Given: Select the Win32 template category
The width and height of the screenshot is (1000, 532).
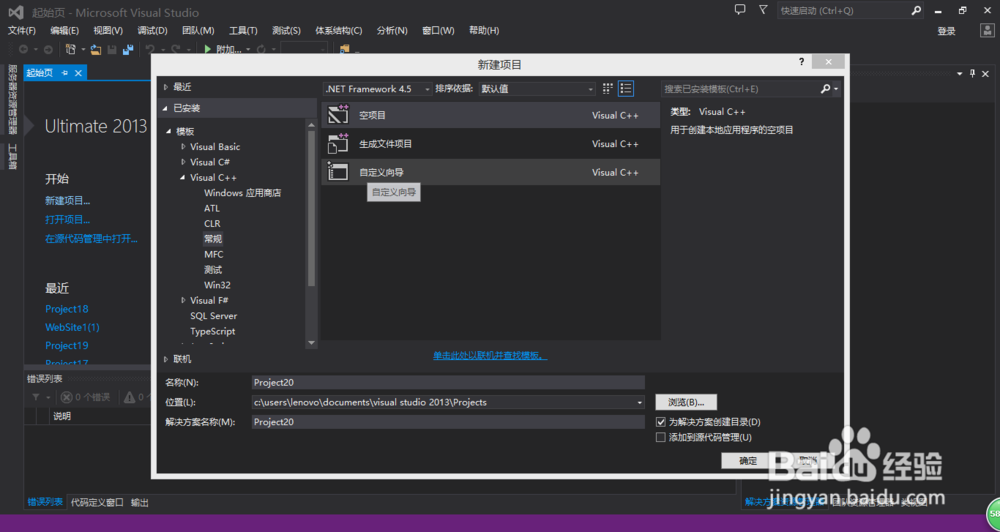Looking at the screenshot, I should pos(217,285).
